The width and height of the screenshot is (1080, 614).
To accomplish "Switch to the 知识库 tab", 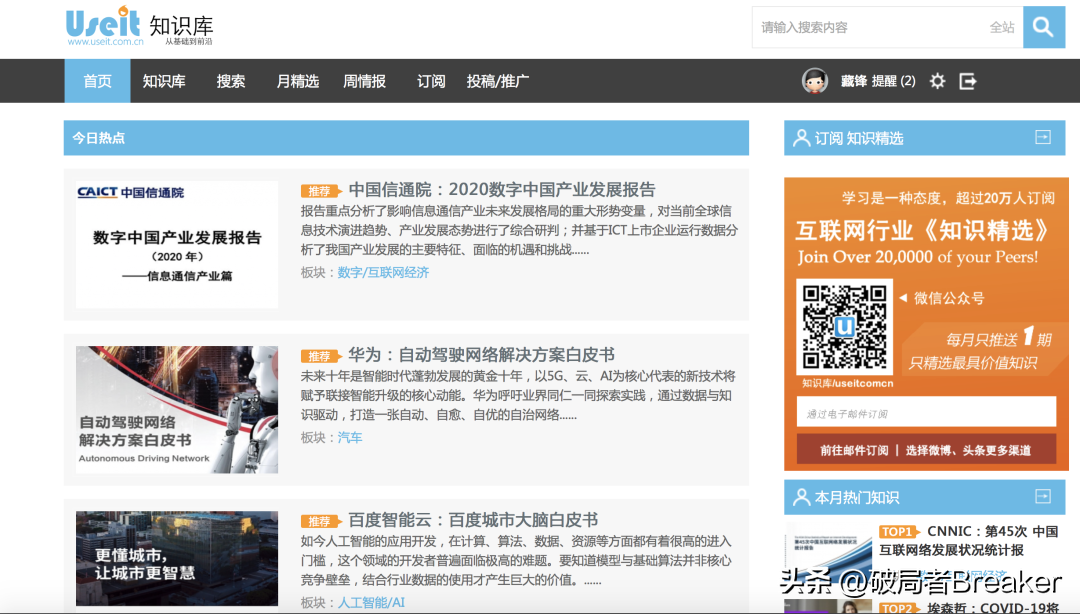I will pos(163,81).
